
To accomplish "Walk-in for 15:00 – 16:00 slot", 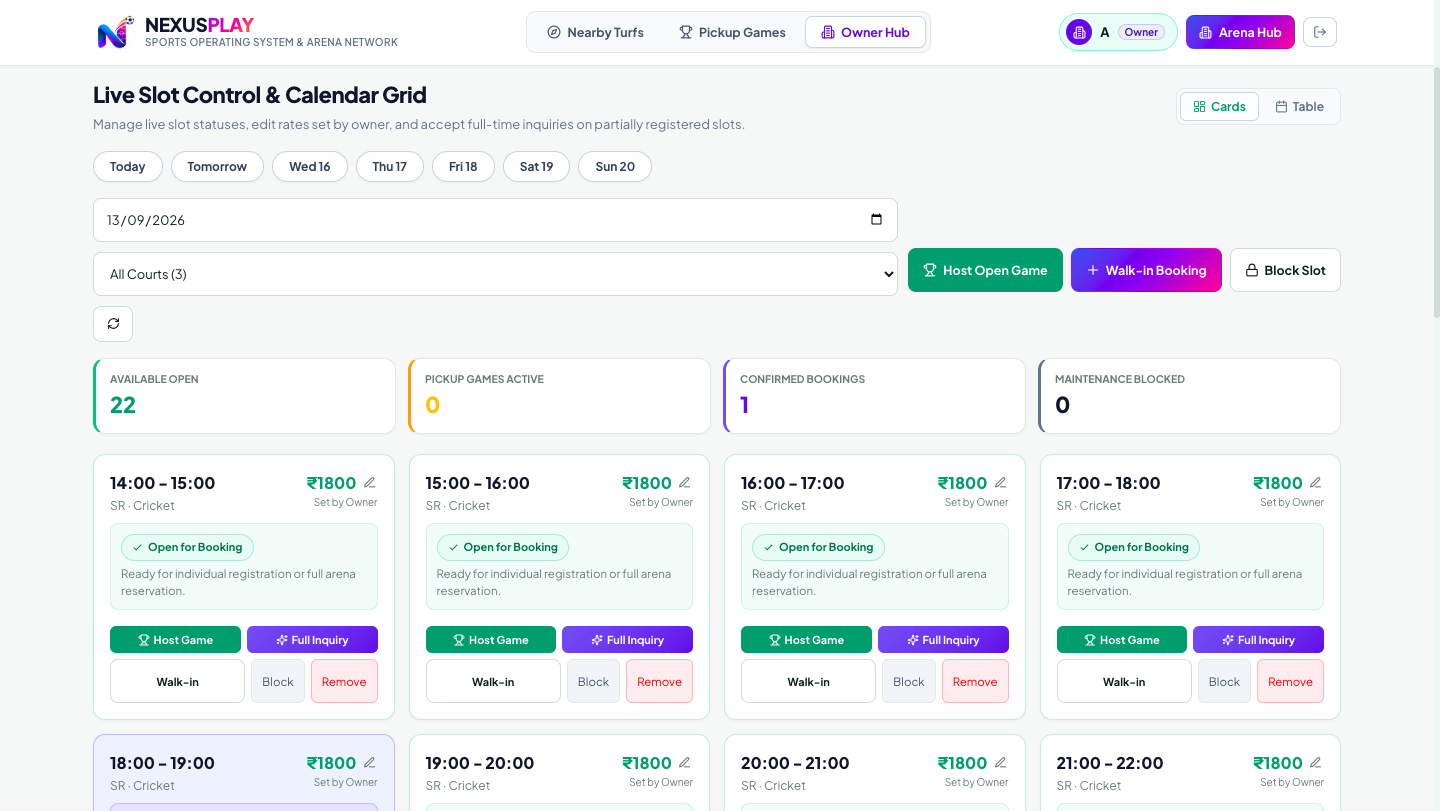I will [493, 681].
